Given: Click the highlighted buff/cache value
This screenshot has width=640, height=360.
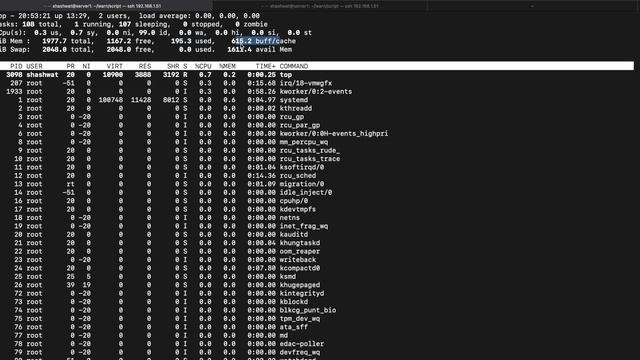Looking at the screenshot, I should coord(263,41).
